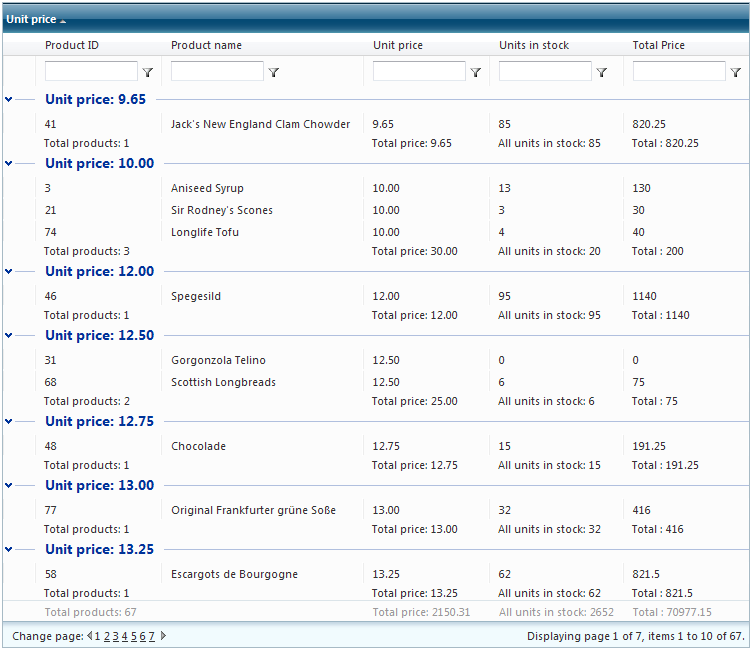Image resolution: width=751 pixels, height=648 pixels.
Task: Click current page number 1
Action: pos(98,636)
